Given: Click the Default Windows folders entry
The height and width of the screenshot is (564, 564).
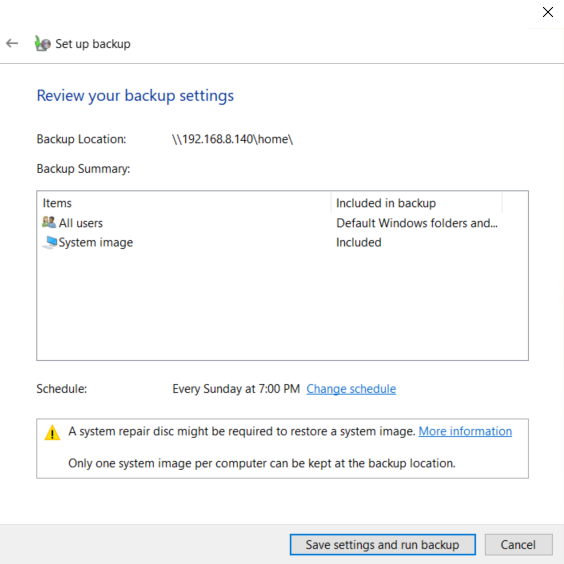Looking at the screenshot, I should point(417,223).
